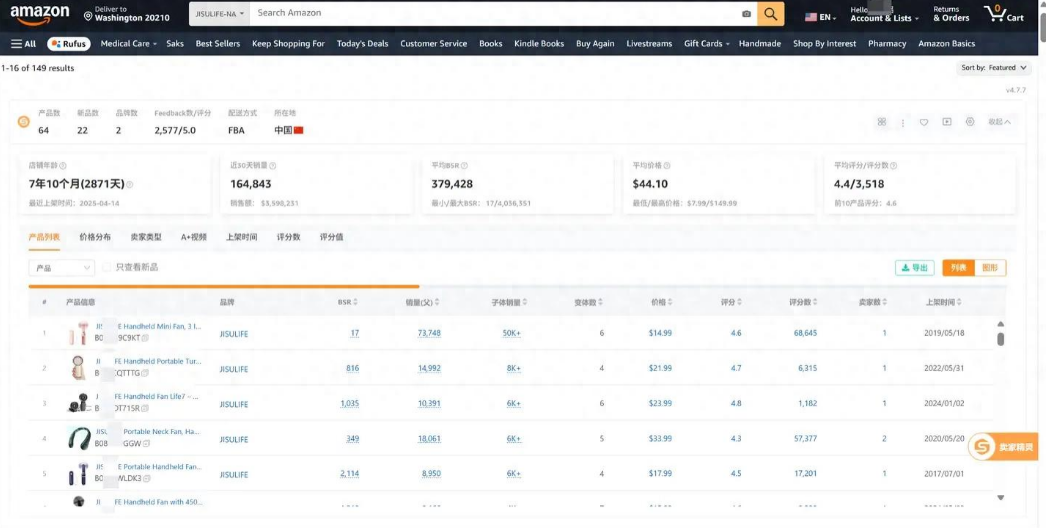Open Portable Neck Fan product link

click(148, 432)
